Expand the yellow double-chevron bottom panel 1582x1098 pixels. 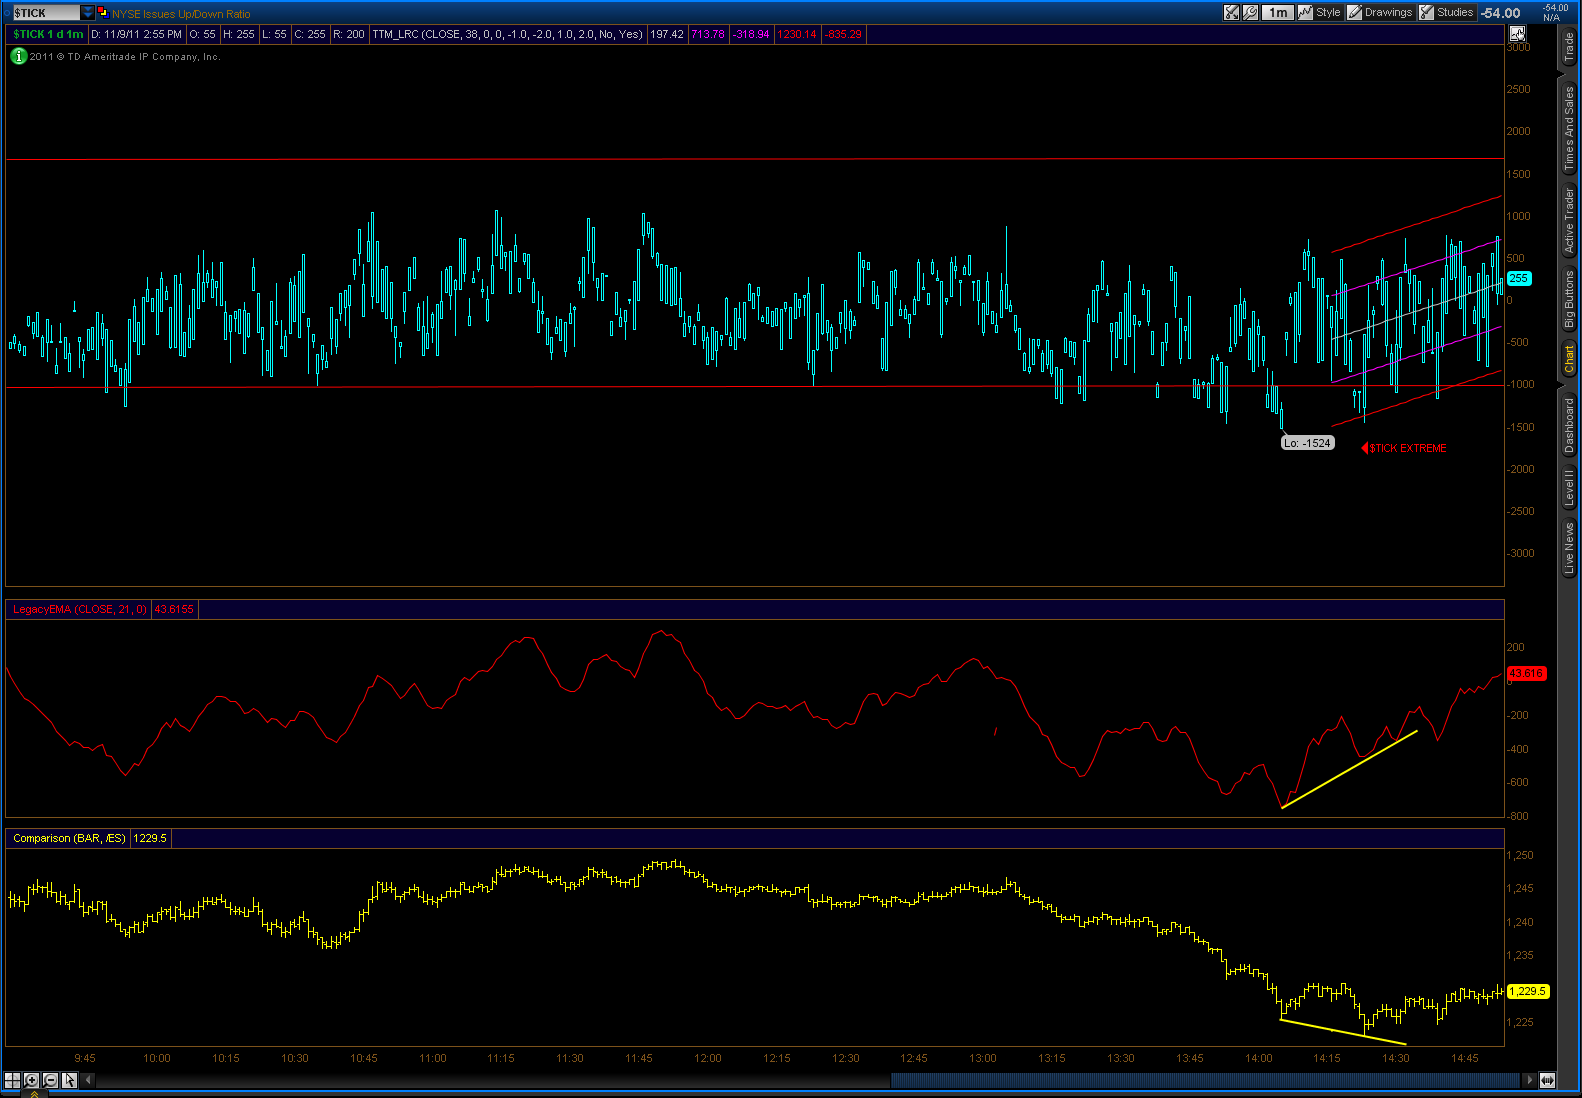[33, 1094]
